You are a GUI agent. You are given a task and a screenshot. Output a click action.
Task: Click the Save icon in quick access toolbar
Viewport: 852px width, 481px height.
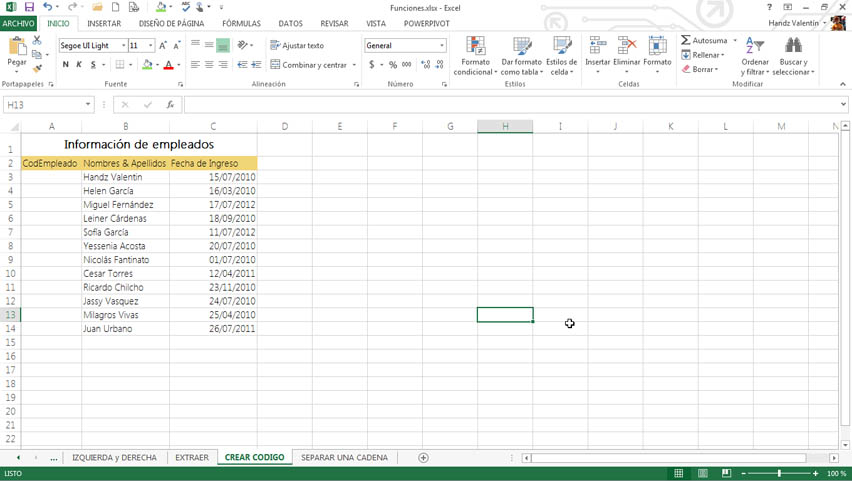(29, 7)
